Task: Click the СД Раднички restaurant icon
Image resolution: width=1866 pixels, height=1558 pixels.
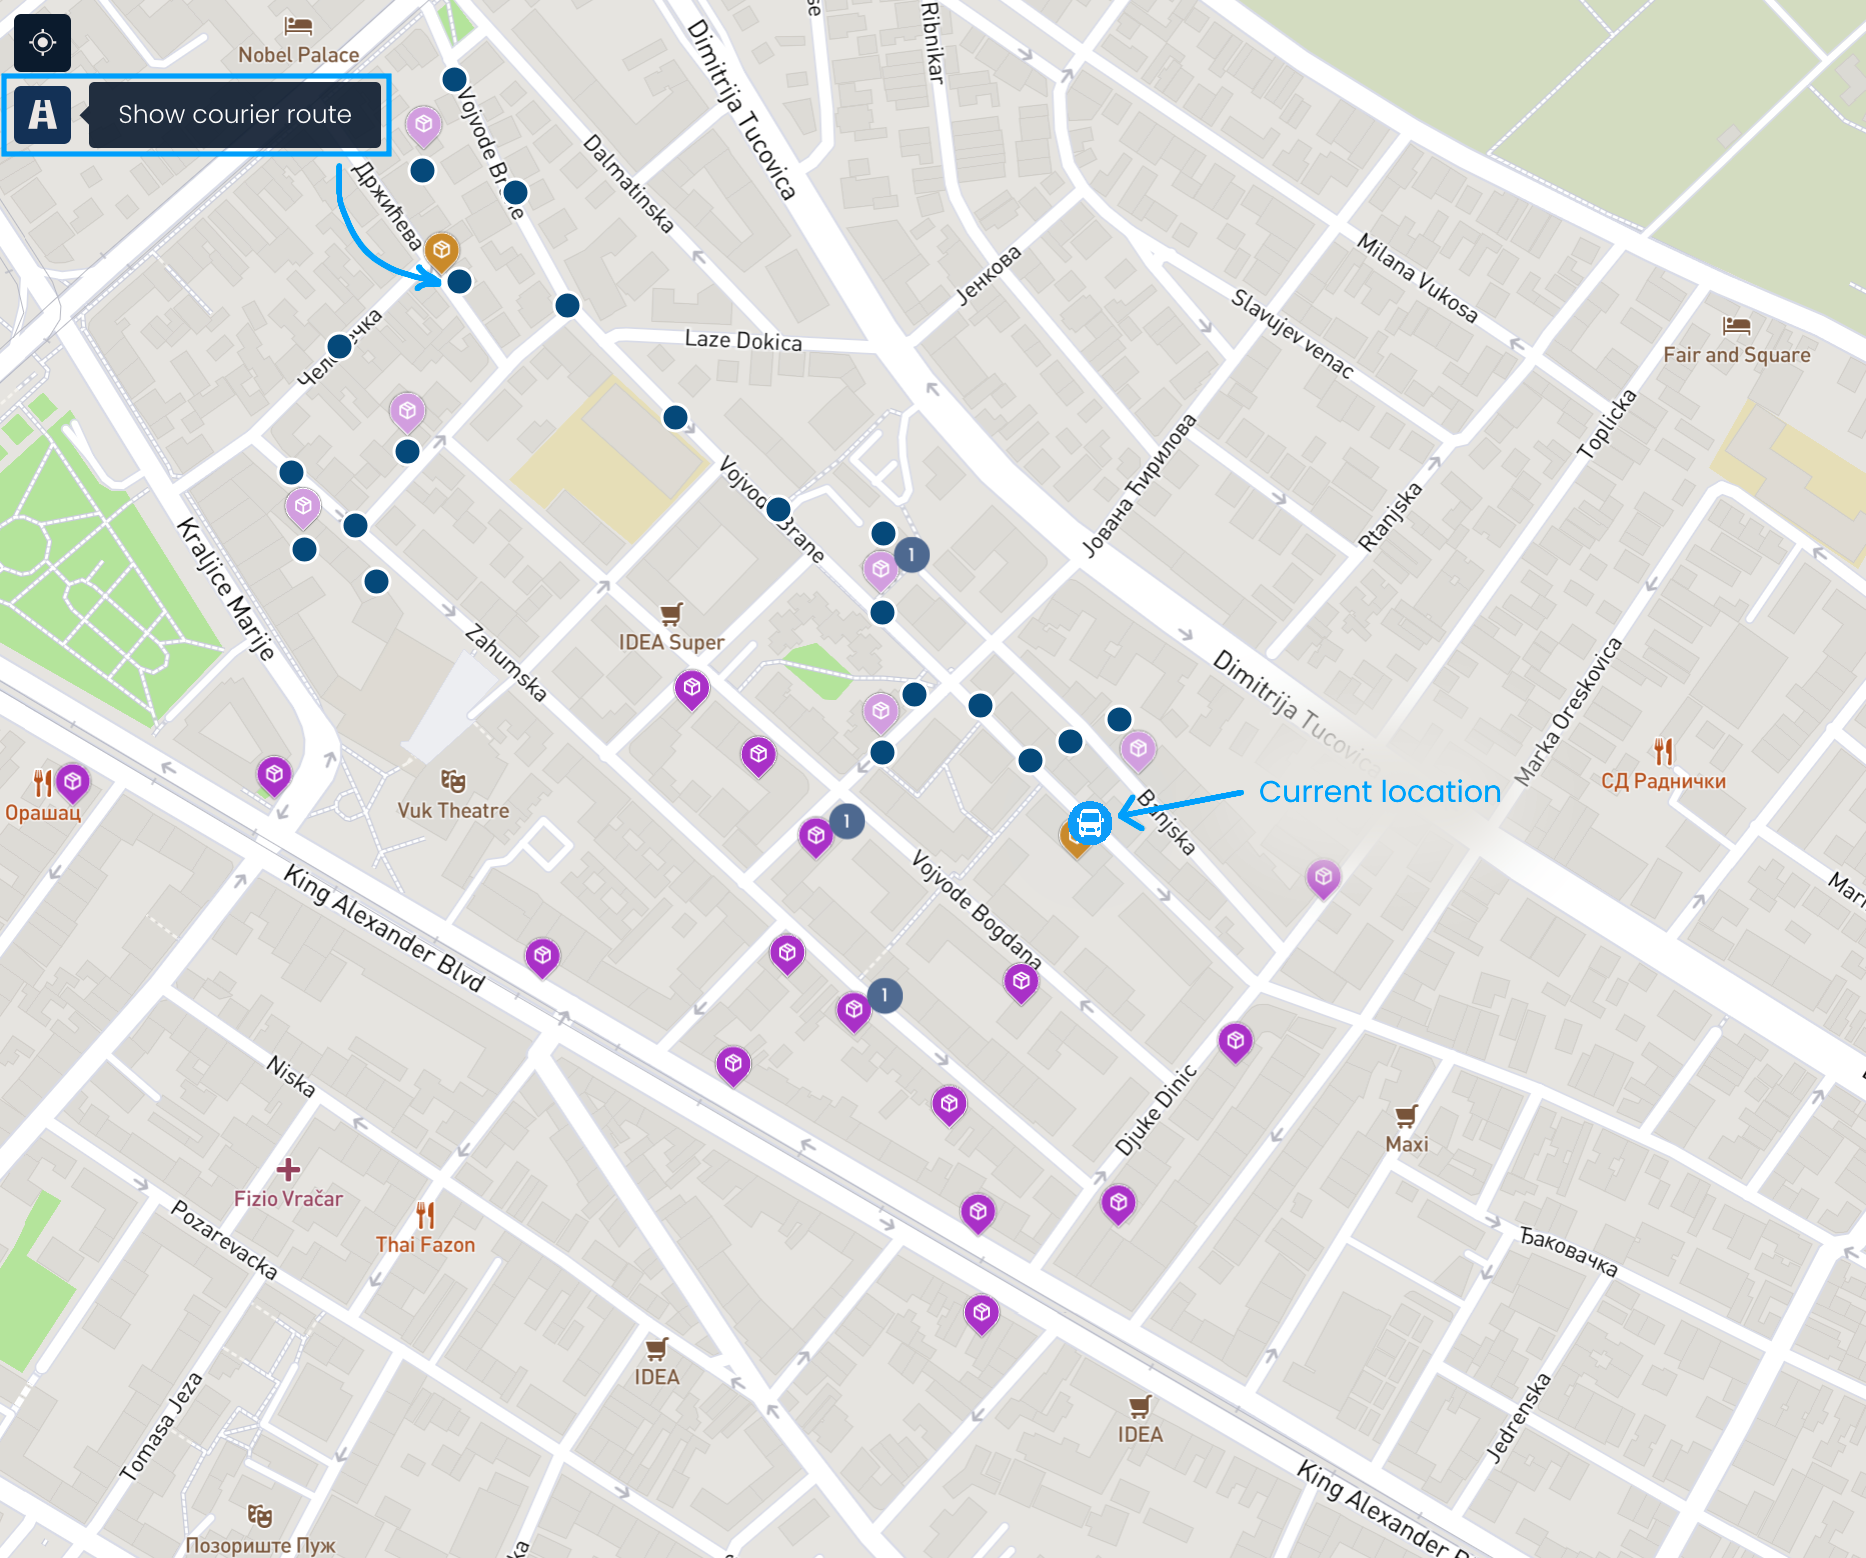Action: (1663, 751)
